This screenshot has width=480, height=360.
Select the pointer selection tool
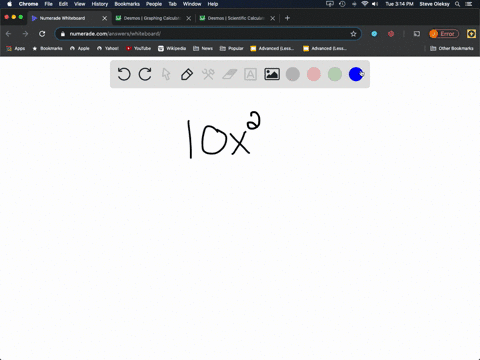pyautogui.click(x=166, y=74)
